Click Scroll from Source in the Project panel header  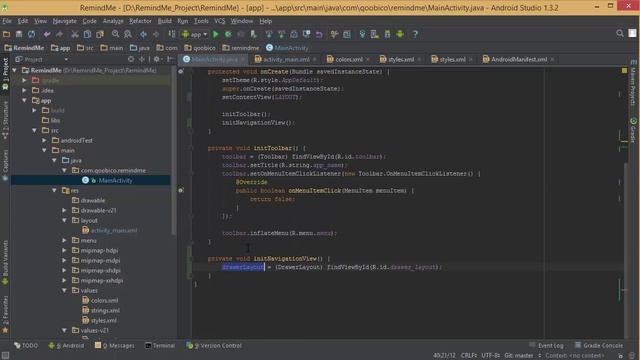tap(131, 59)
